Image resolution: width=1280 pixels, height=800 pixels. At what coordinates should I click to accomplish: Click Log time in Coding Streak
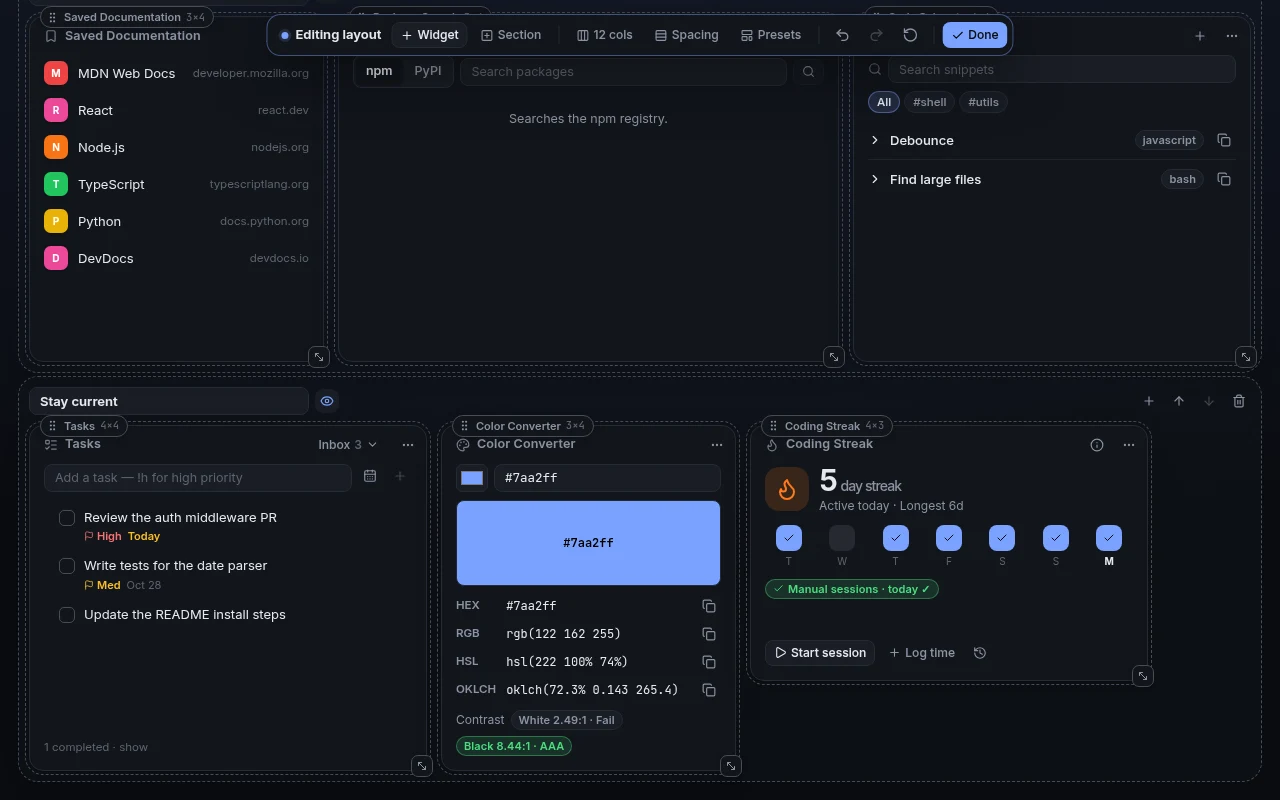point(922,653)
